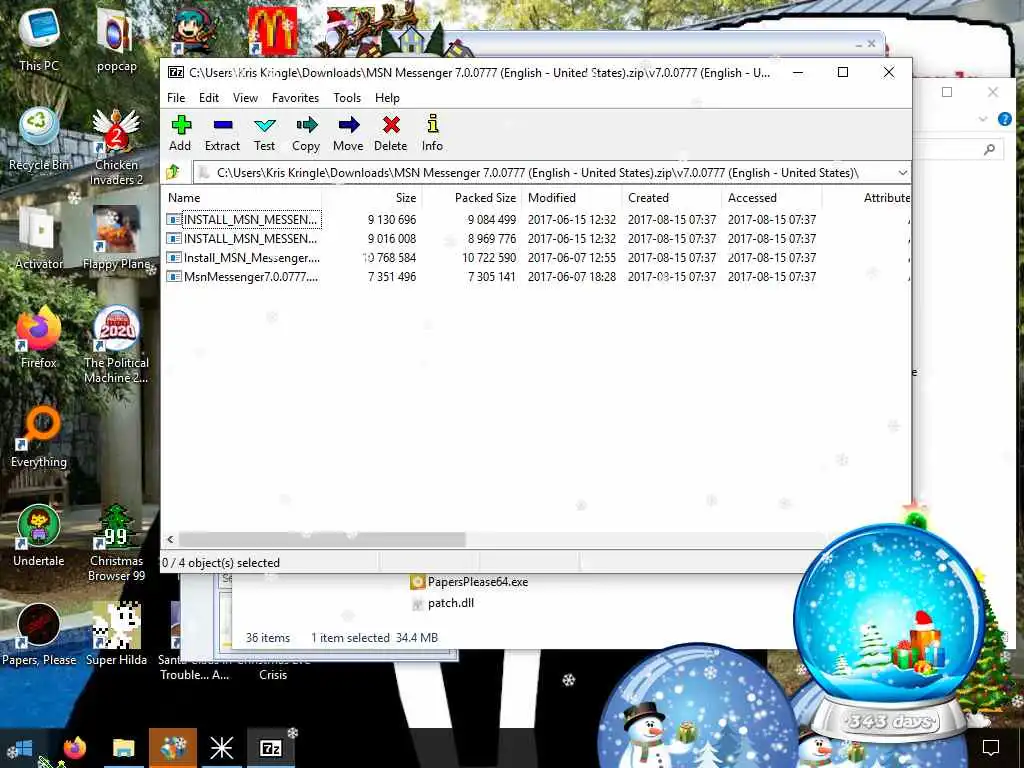Screen dimensions: 1024x768
Task: Open The Political Machine 2020 desktop icon
Action: pyautogui.click(x=116, y=345)
